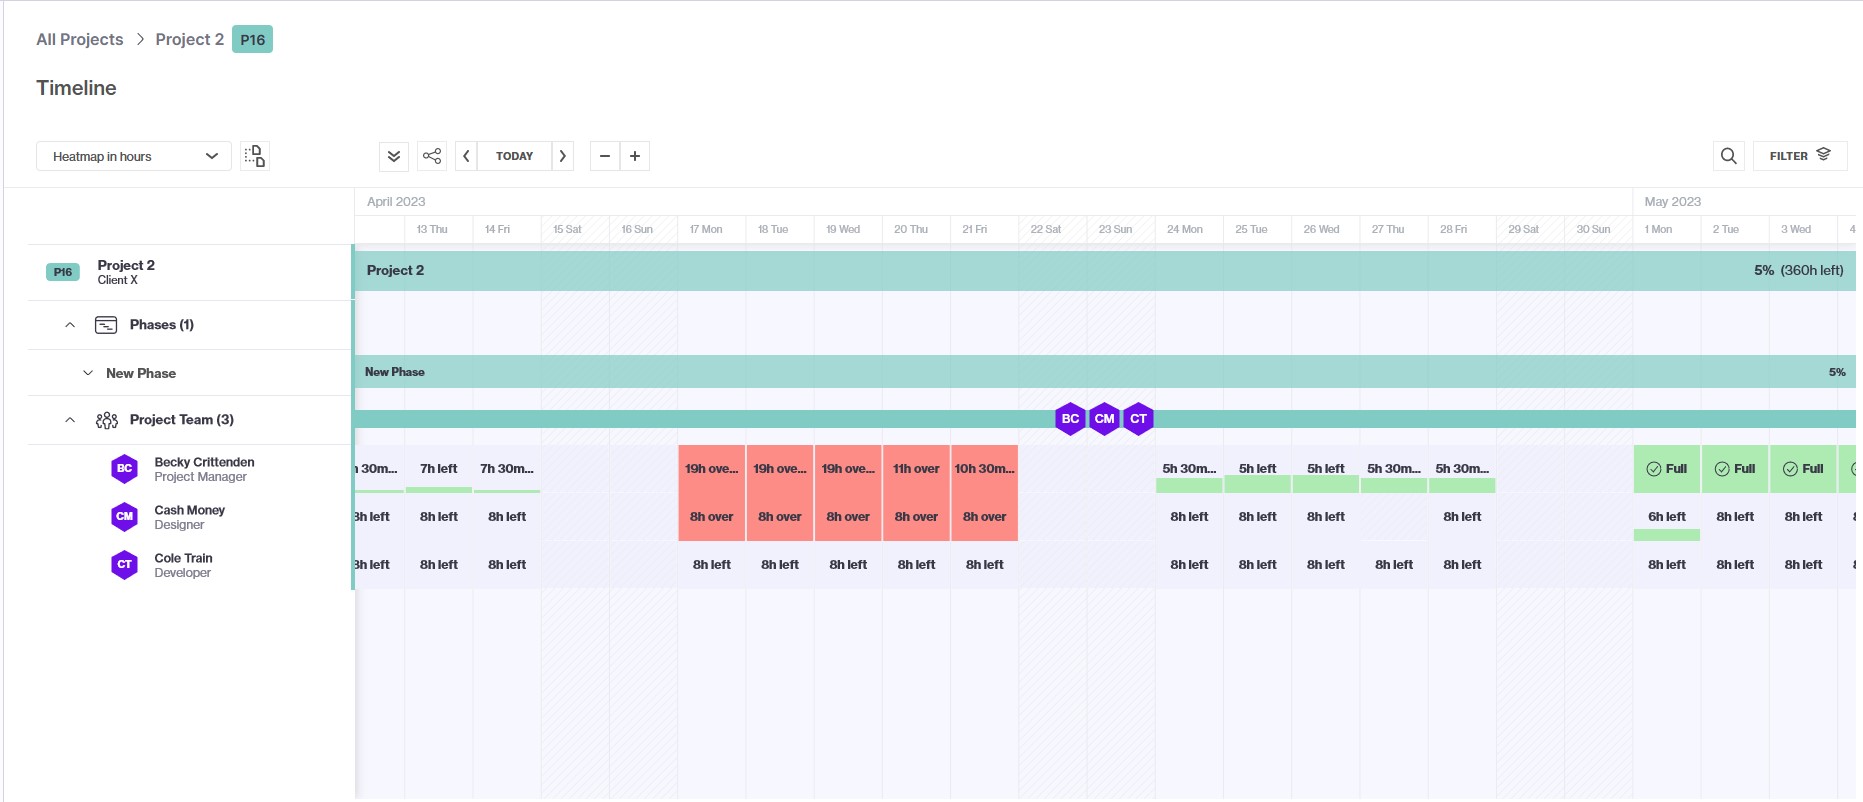
Task: Click Becky's Full cell on 3 Wed
Action: (1803, 469)
